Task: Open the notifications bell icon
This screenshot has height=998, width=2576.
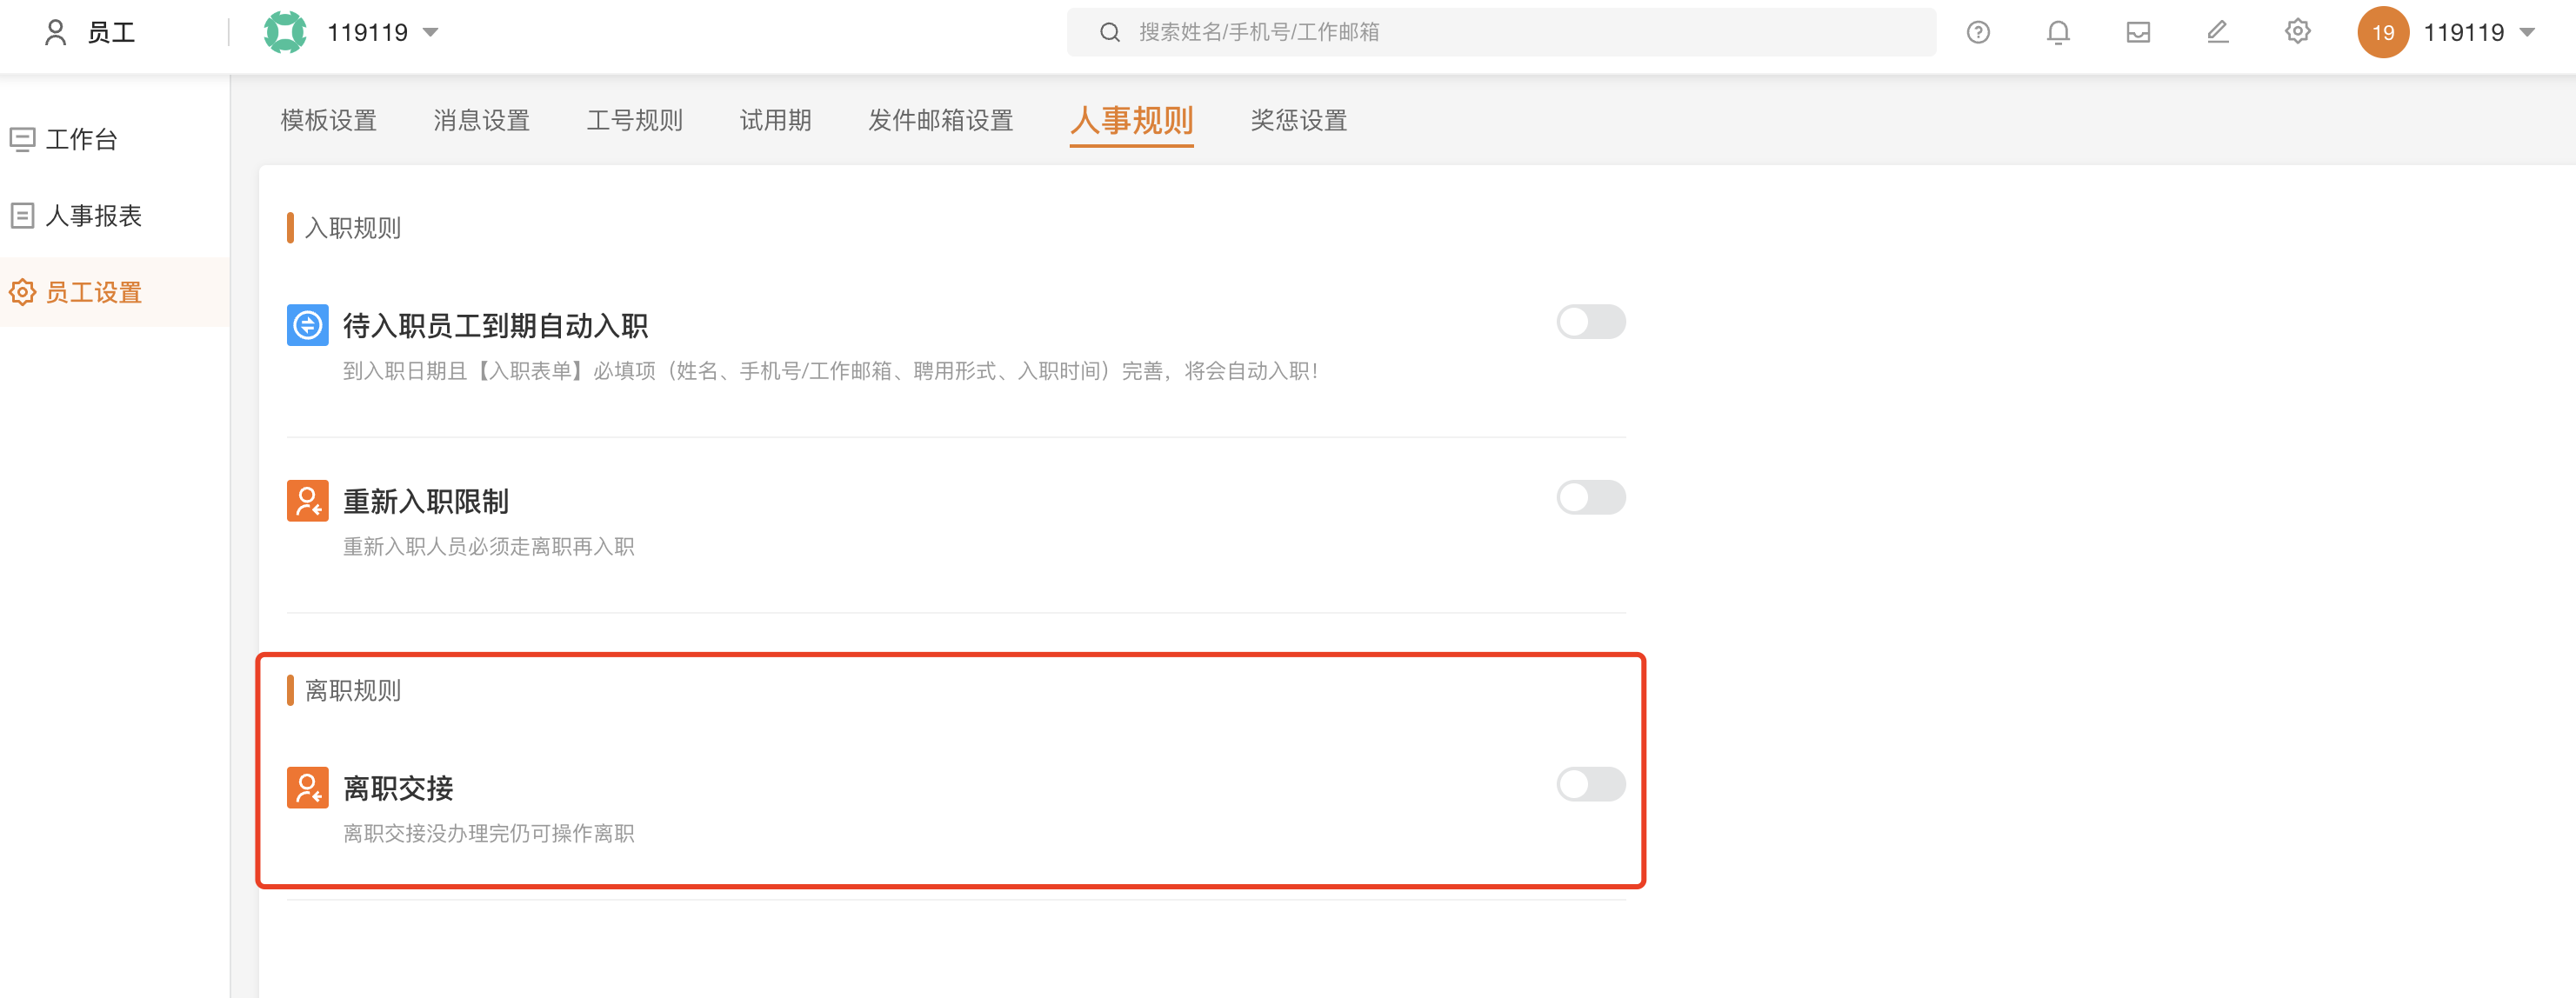Action: [x=2057, y=32]
